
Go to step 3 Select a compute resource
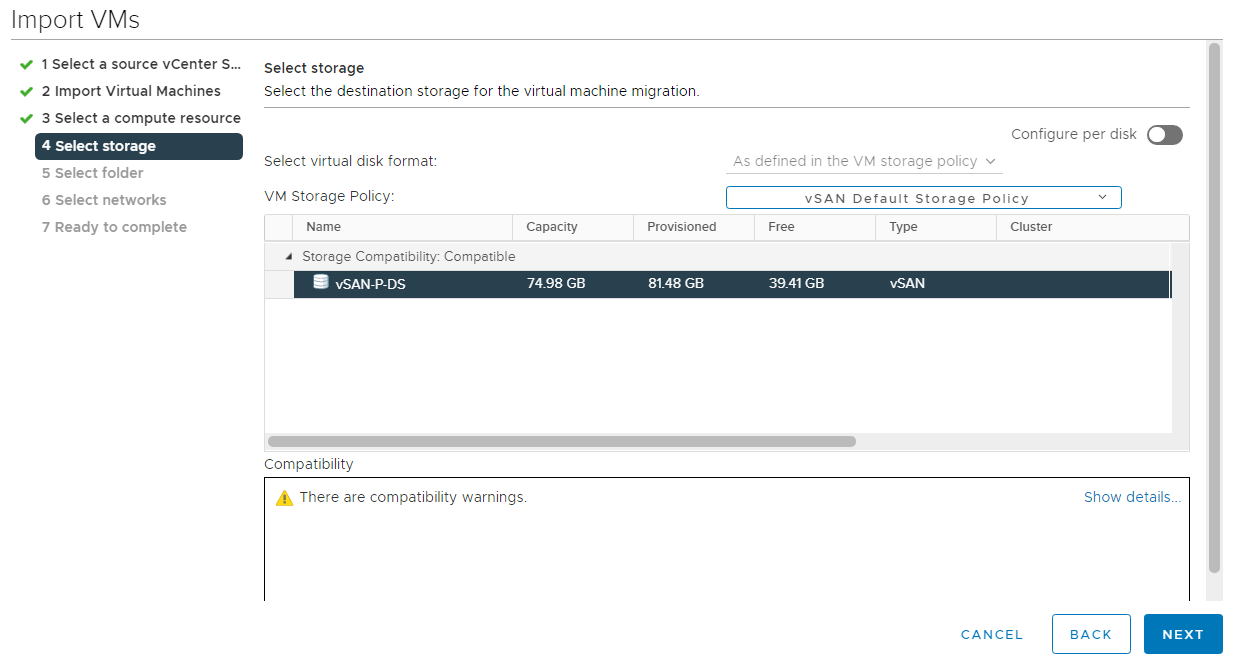[x=141, y=118]
